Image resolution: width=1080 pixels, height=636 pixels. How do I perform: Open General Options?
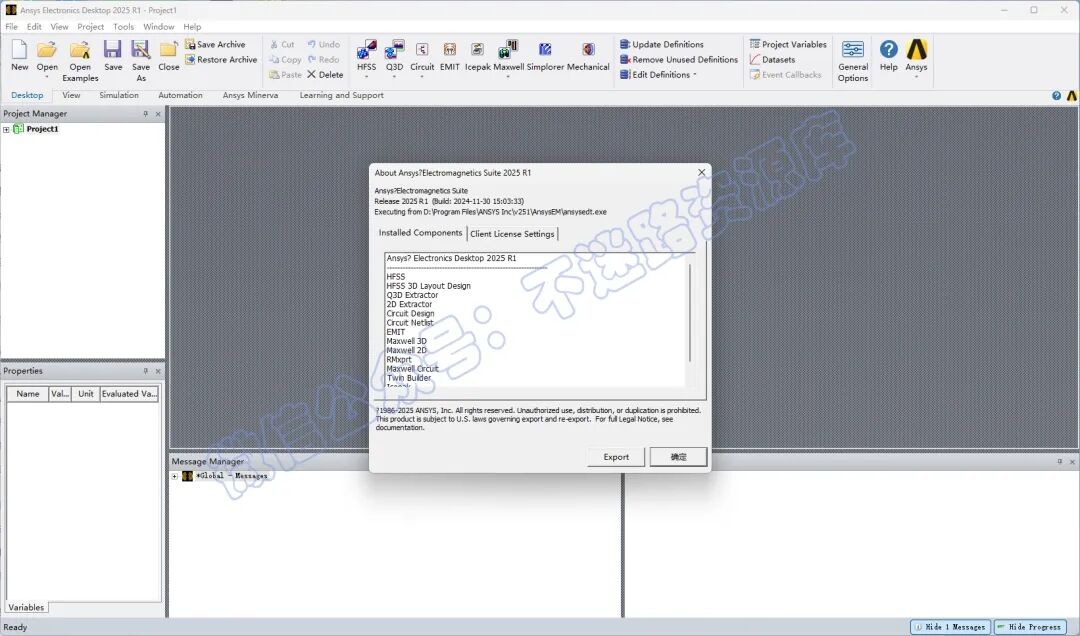click(853, 61)
